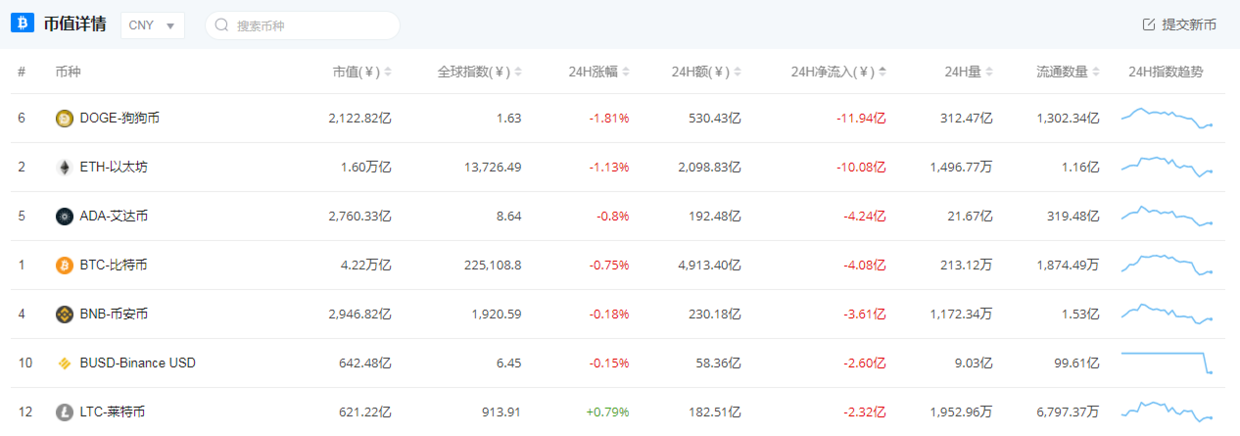Sort by 24H涨幅 column header
The width and height of the screenshot is (1240, 436).
599,72
